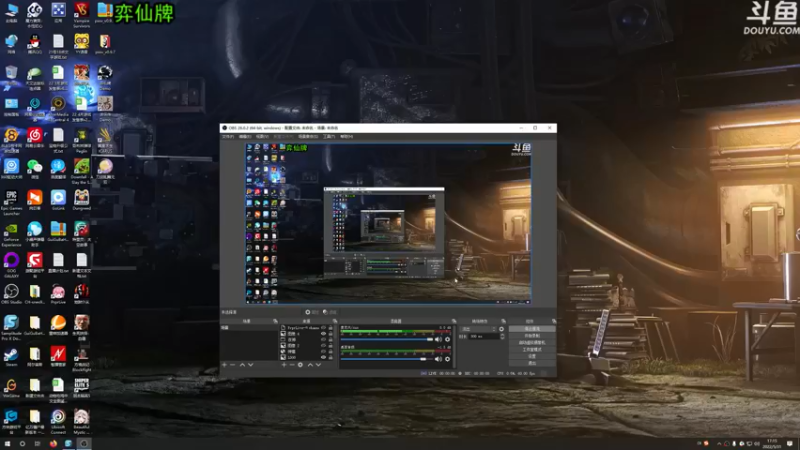Toggle visibility of PrprLive source

click(323, 328)
